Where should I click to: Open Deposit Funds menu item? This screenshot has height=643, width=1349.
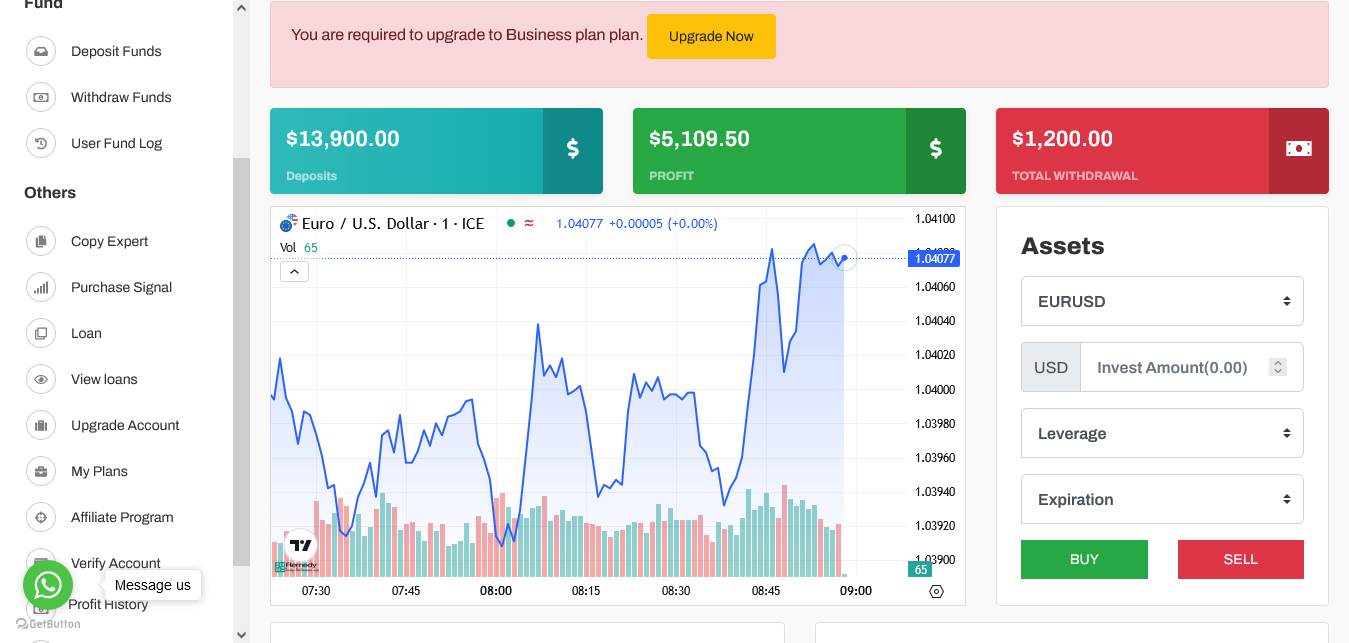click(116, 51)
